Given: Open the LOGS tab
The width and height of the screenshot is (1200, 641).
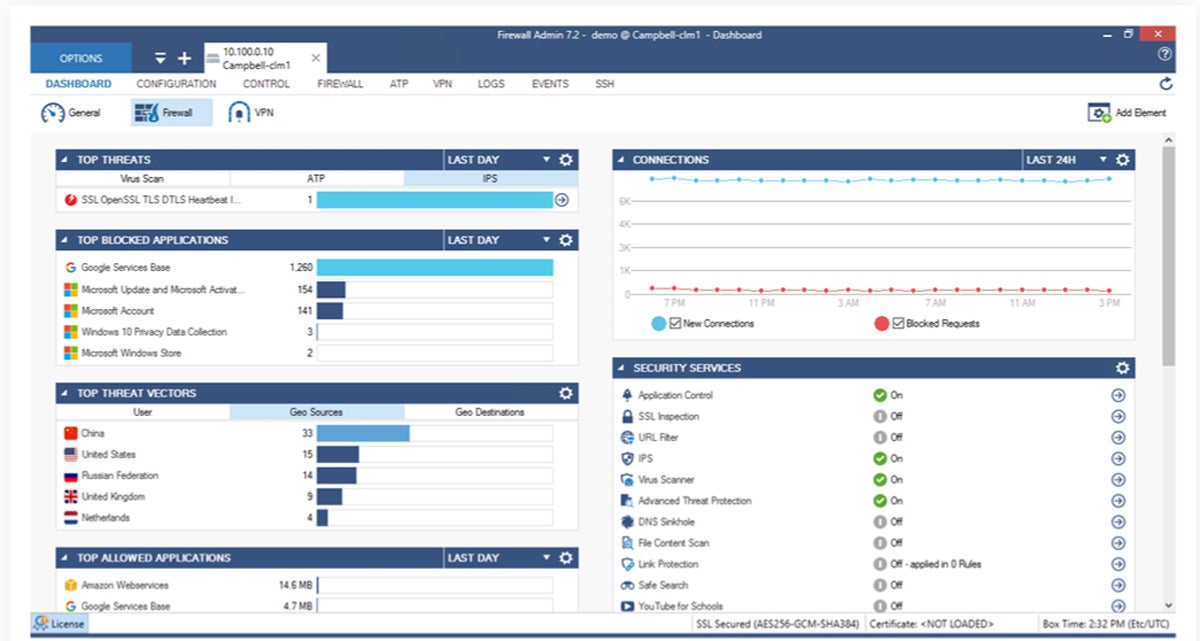Looking at the screenshot, I should tap(491, 84).
